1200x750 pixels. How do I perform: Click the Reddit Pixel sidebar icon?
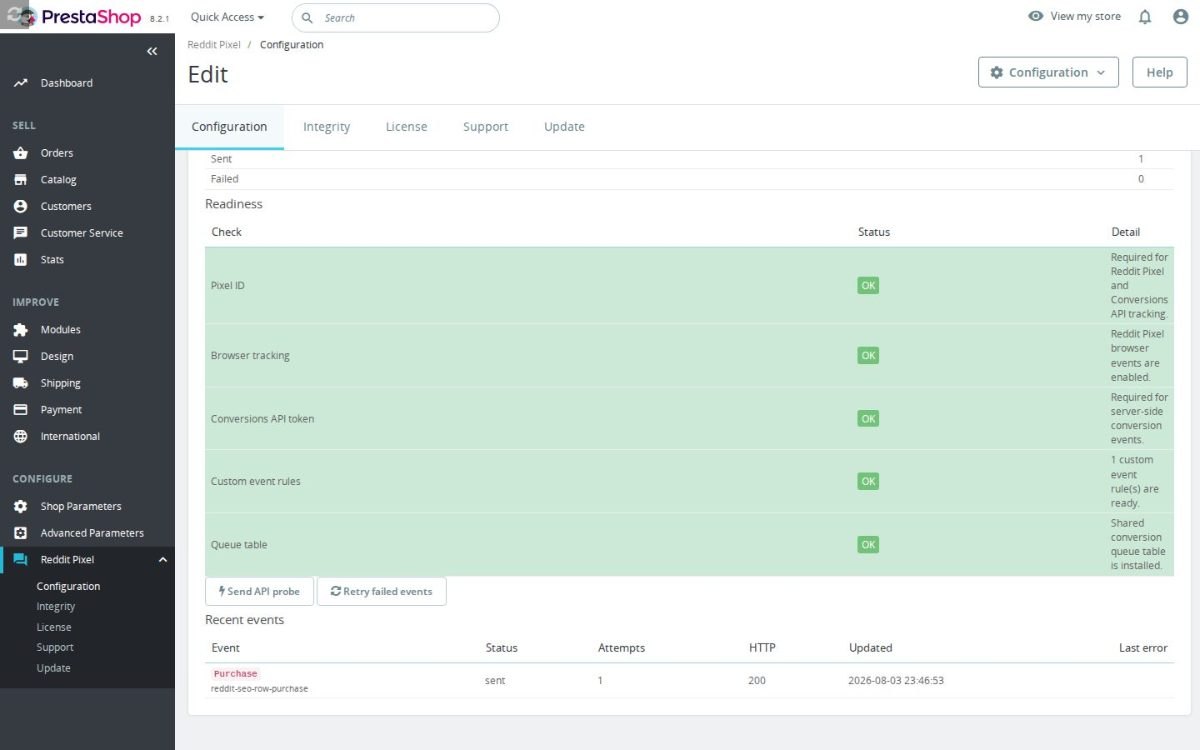click(x=20, y=560)
